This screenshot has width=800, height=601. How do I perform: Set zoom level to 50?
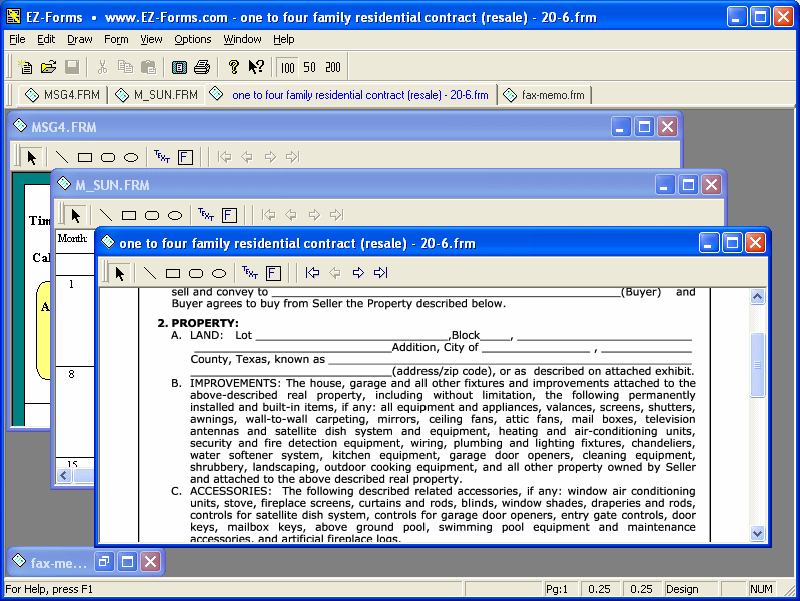coord(312,66)
